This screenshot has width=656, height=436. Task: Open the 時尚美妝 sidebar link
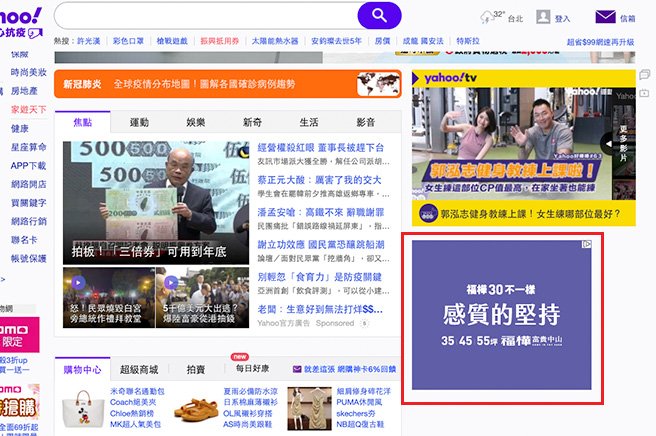[x=28, y=72]
